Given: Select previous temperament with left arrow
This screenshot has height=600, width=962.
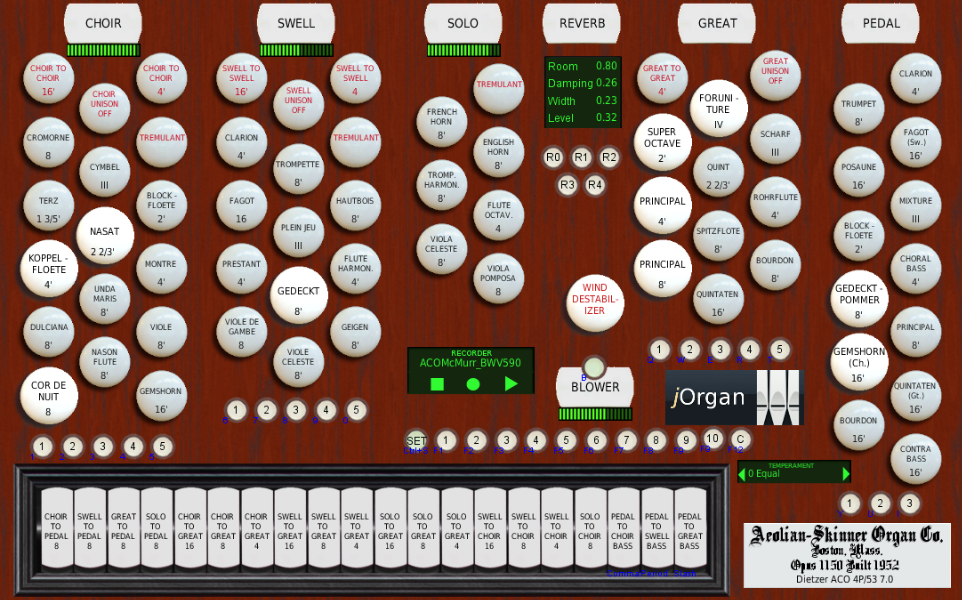Looking at the screenshot, I should [742, 474].
